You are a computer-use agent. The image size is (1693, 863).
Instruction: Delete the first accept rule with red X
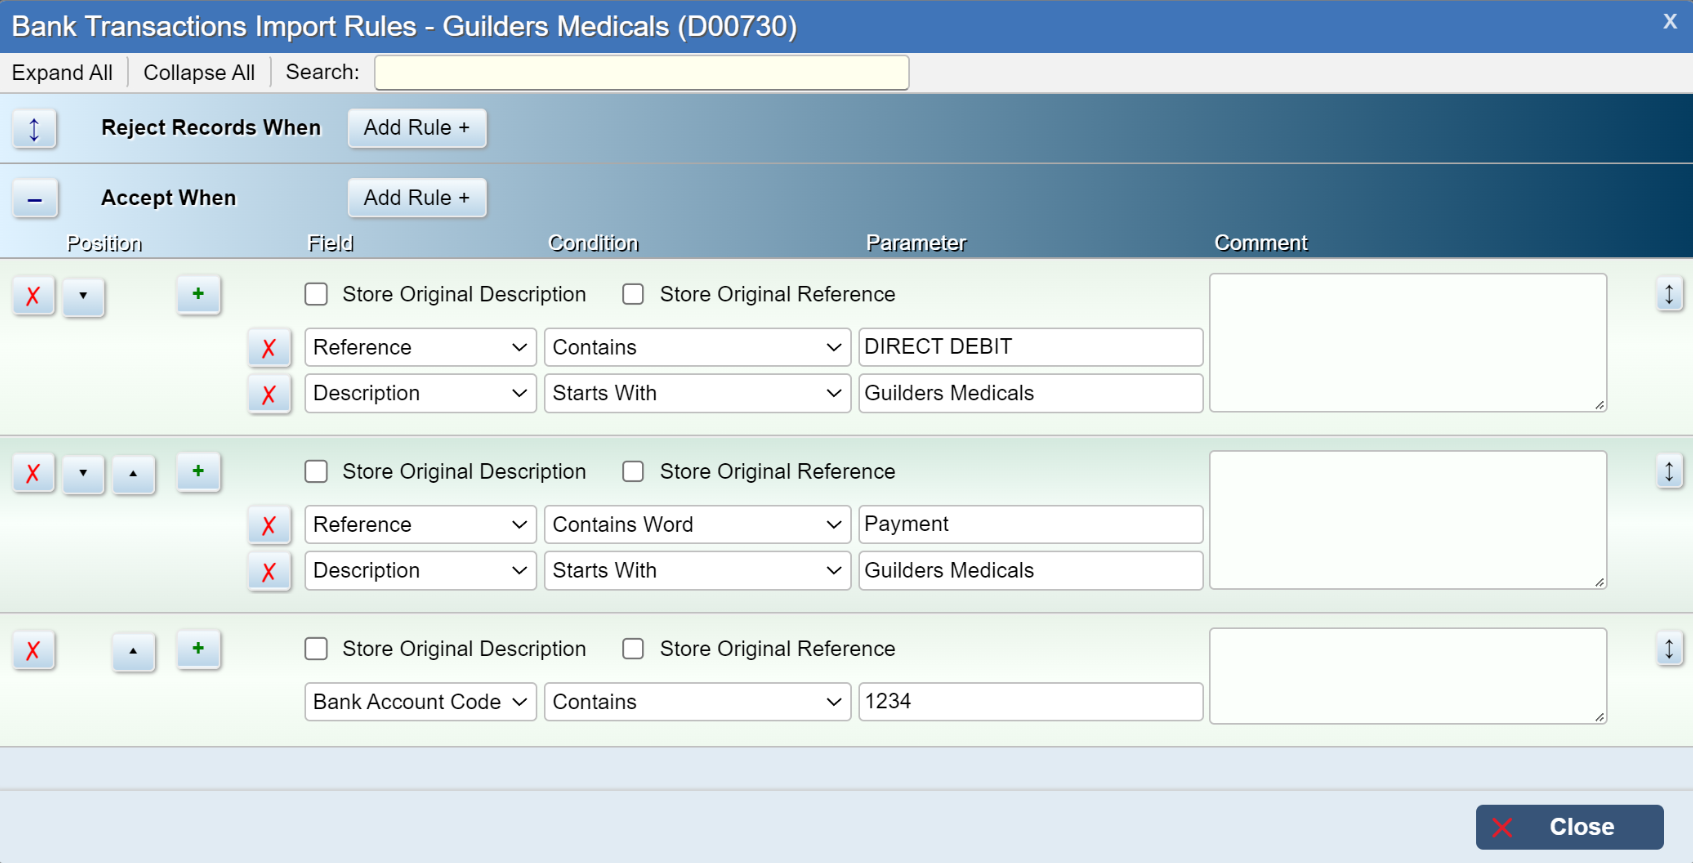coord(33,296)
